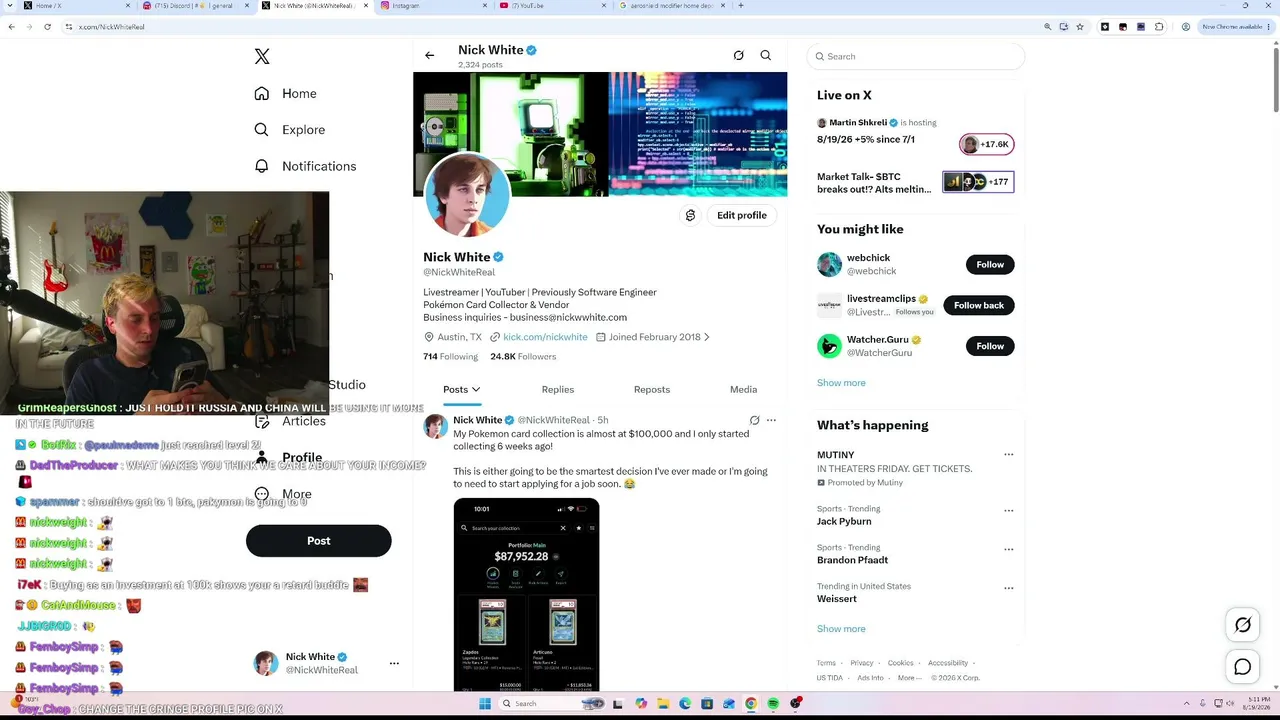Open the Cookies footer link
Image resolution: width=1280 pixels, height=720 pixels.
900,663
